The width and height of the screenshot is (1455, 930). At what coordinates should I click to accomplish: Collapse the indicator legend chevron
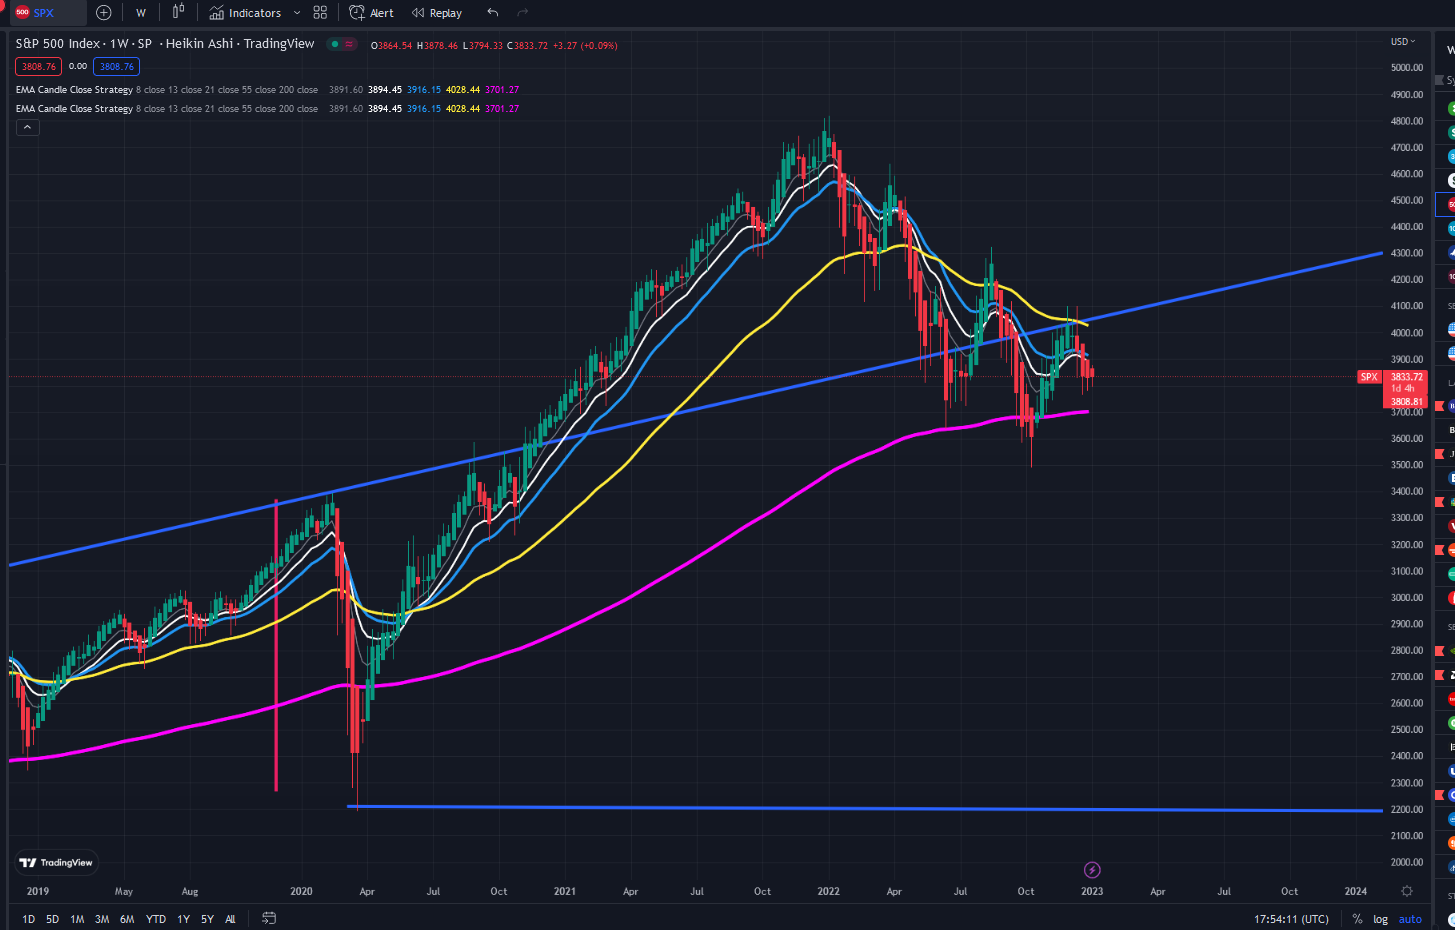coord(28,127)
